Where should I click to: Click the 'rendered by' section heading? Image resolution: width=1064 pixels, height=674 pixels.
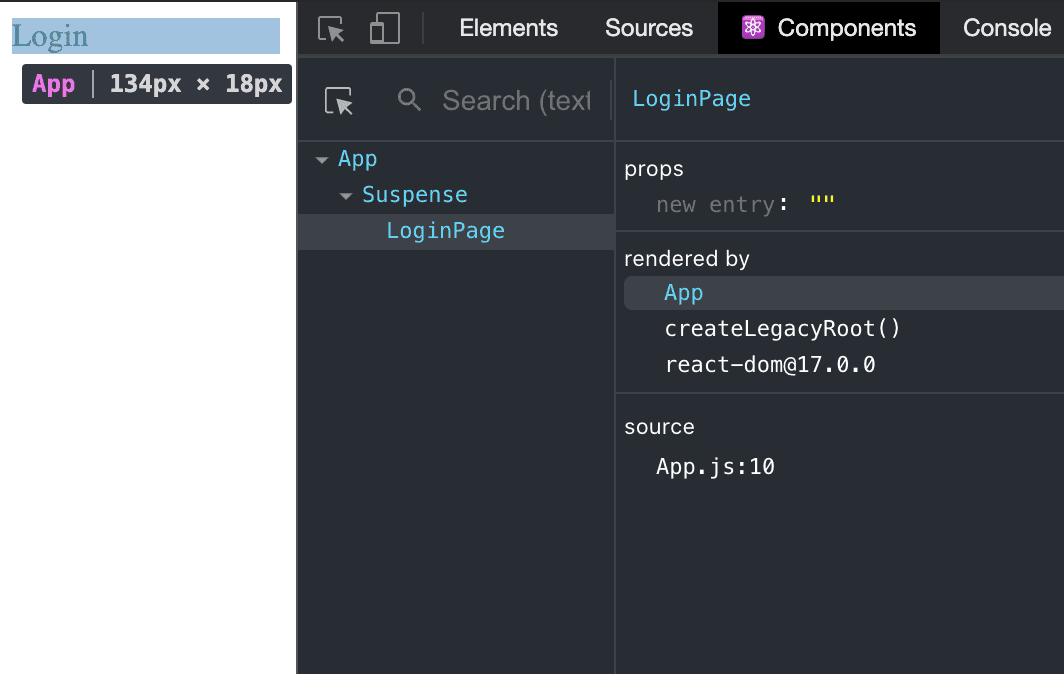tap(687, 259)
